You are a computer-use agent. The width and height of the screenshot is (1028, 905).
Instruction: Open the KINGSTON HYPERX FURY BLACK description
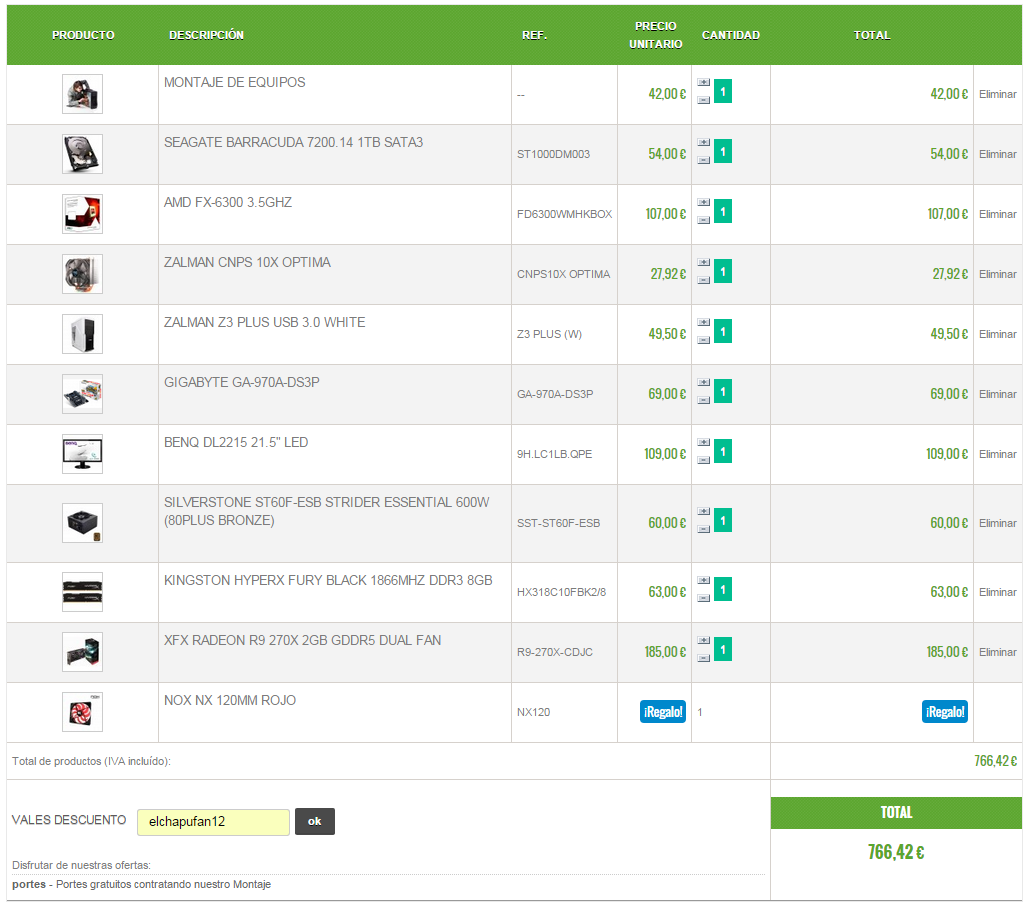(x=328, y=580)
